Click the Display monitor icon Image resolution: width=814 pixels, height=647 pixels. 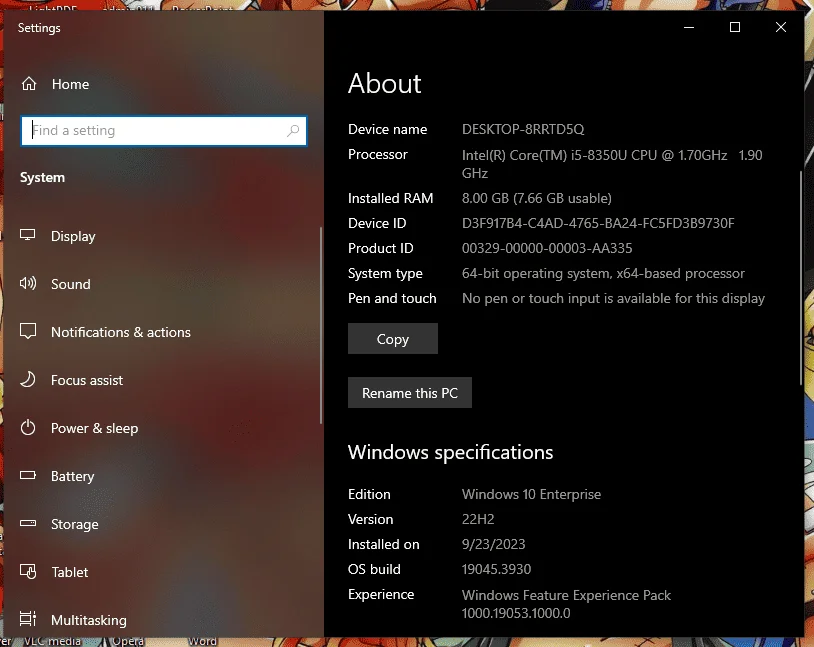(x=28, y=235)
